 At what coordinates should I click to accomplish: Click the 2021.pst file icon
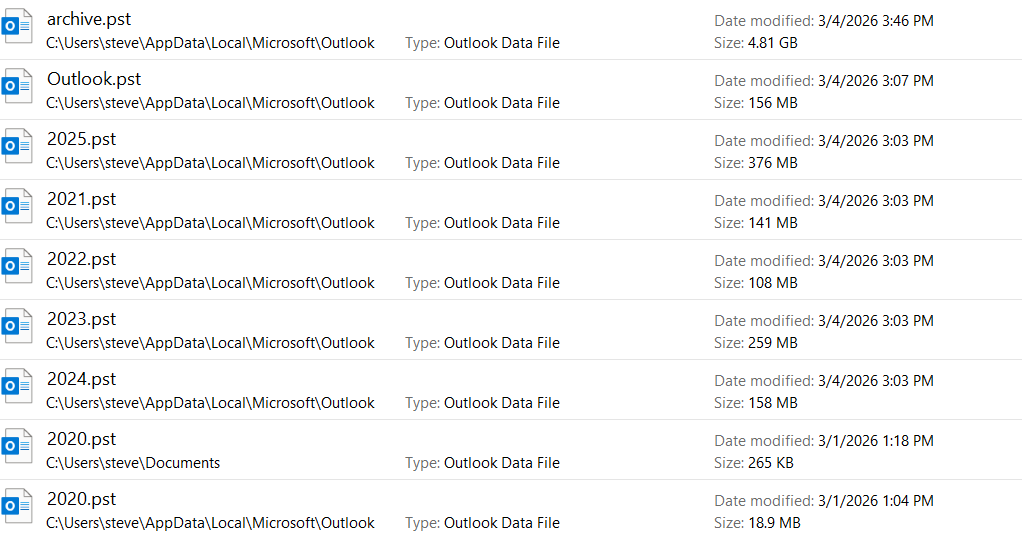[x=17, y=206]
